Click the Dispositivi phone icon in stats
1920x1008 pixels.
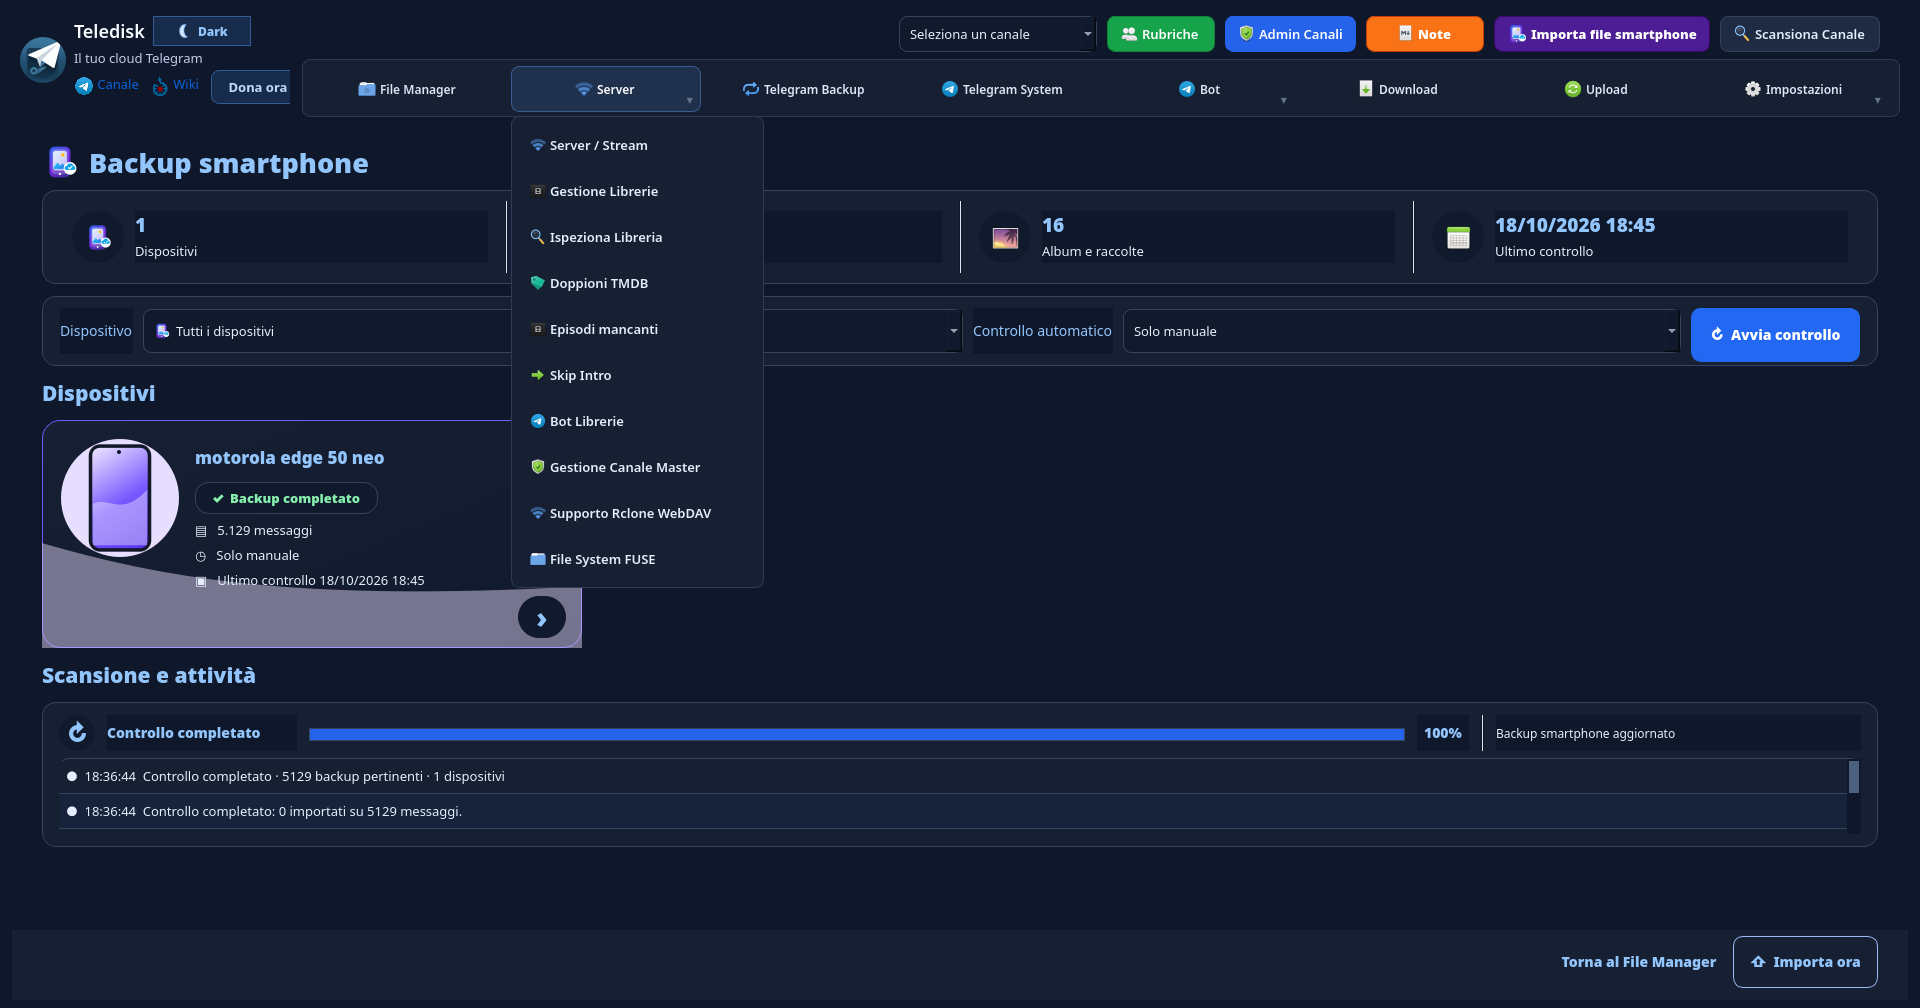pos(99,238)
